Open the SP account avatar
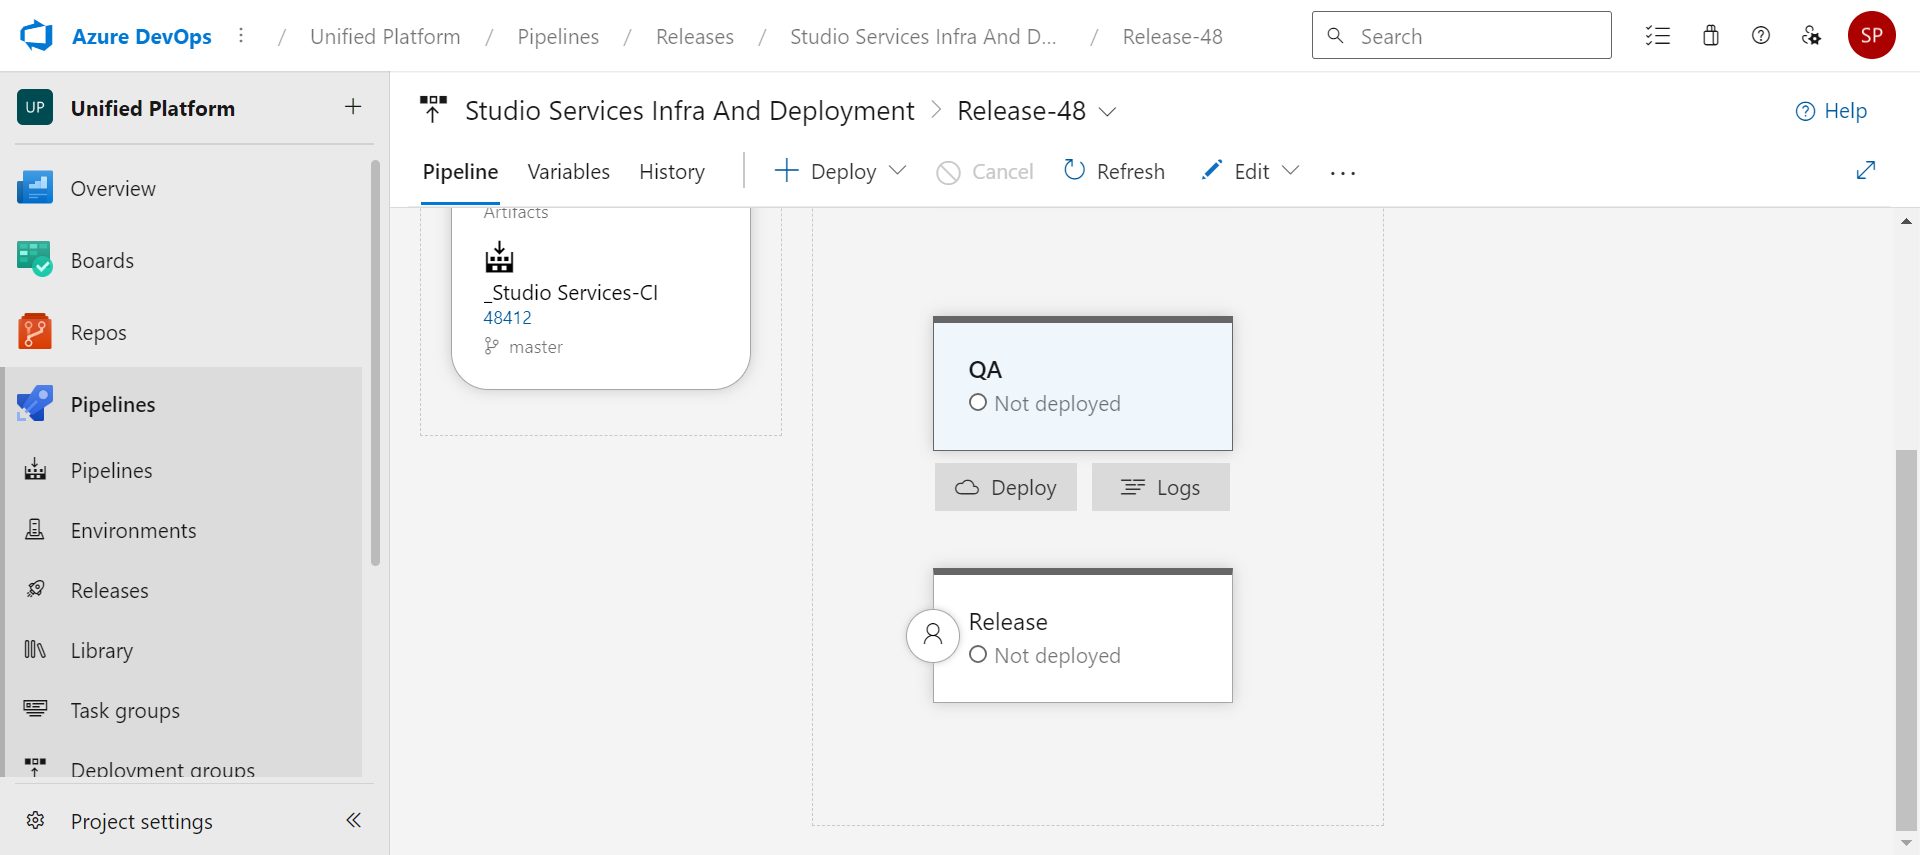The height and width of the screenshot is (855, 1920). (x=1872, y=36)
